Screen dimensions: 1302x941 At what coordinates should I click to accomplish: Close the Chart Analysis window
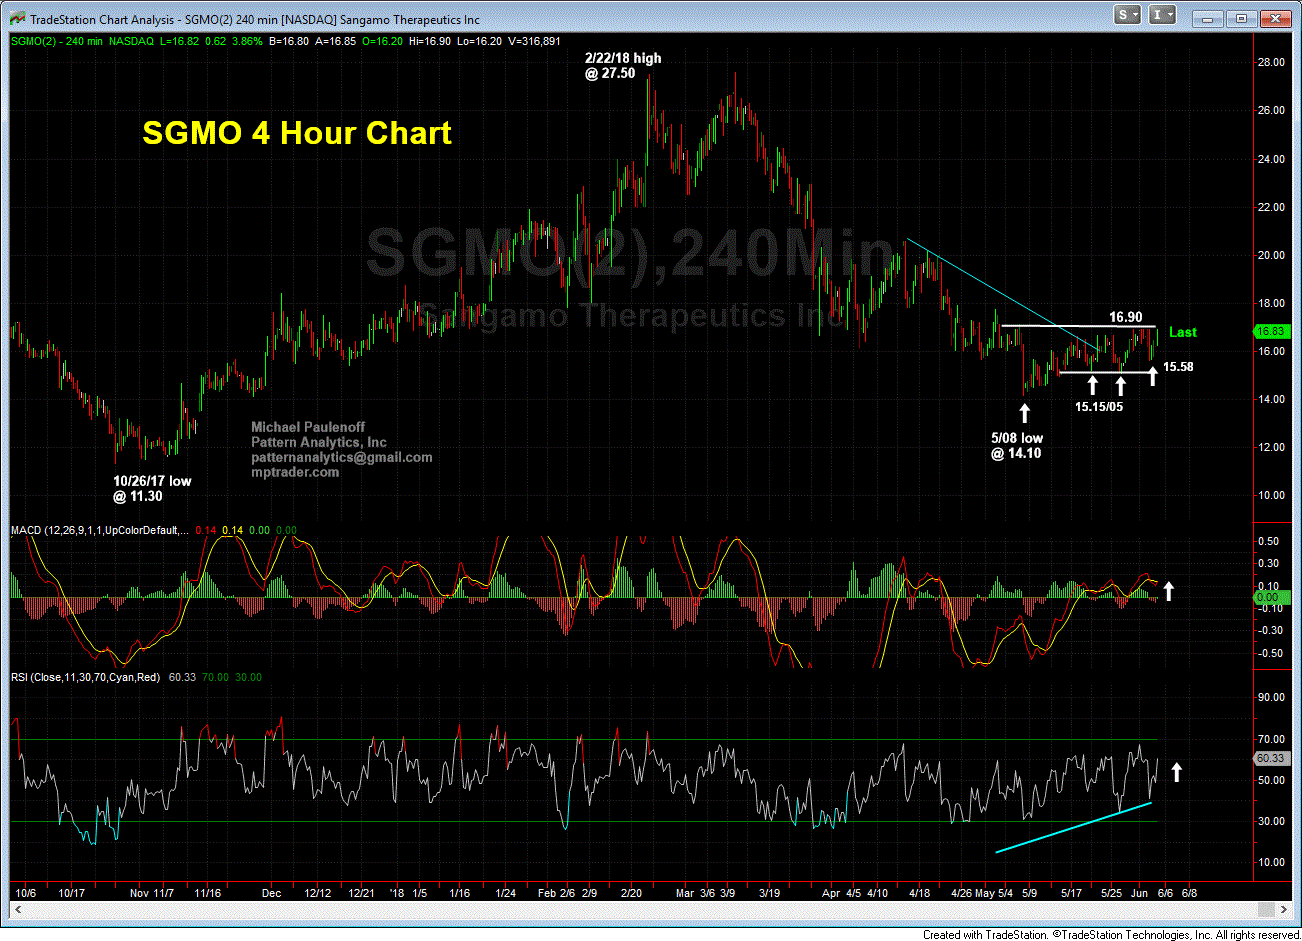coord(1274,17)
